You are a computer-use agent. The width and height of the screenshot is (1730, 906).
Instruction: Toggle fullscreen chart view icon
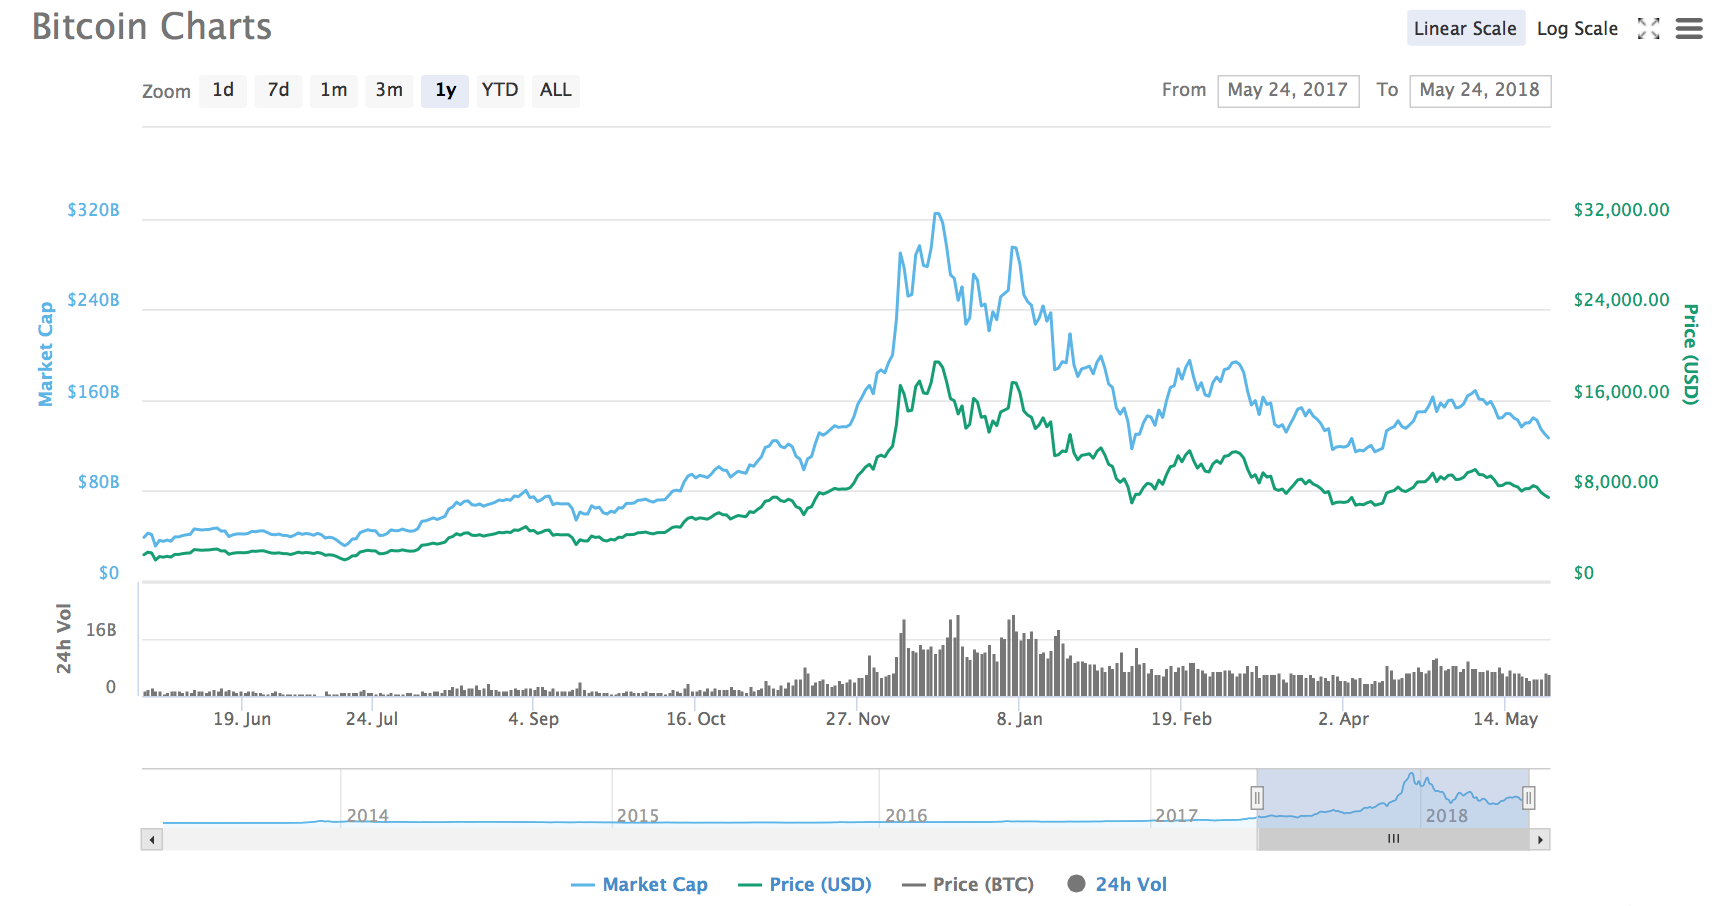coord(1649,29)
